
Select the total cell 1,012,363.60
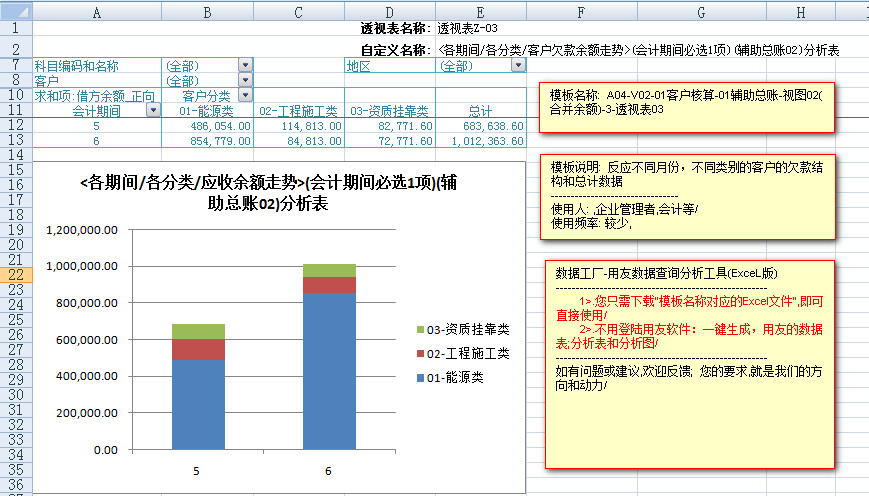480,141
